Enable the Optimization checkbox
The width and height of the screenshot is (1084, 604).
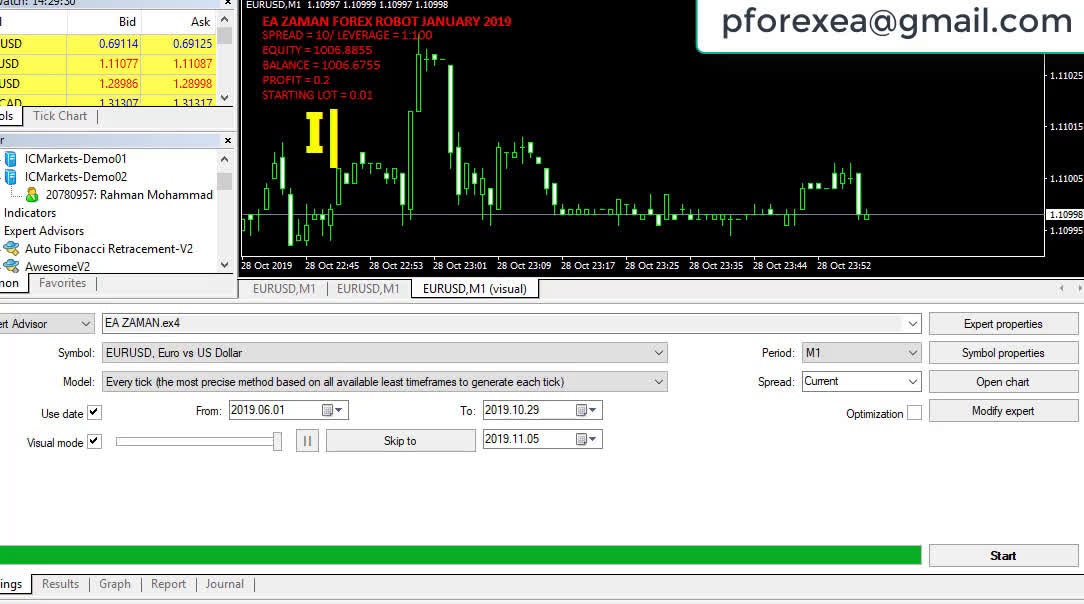(x=914, y=413)
